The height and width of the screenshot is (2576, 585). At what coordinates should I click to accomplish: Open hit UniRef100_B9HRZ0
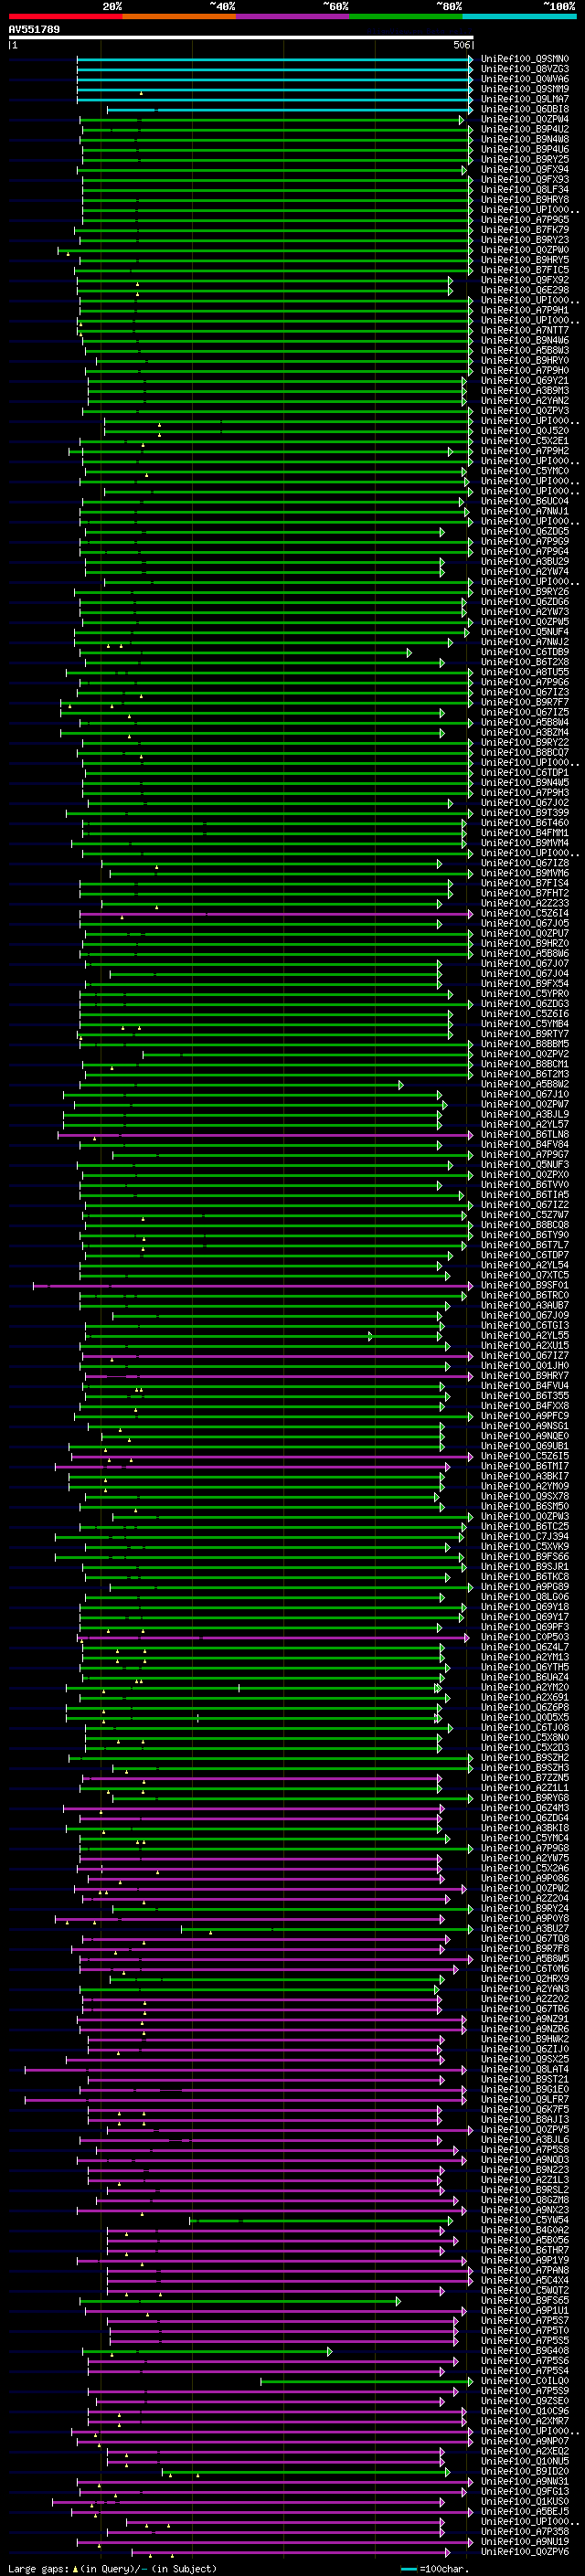(x=524, y=943)
